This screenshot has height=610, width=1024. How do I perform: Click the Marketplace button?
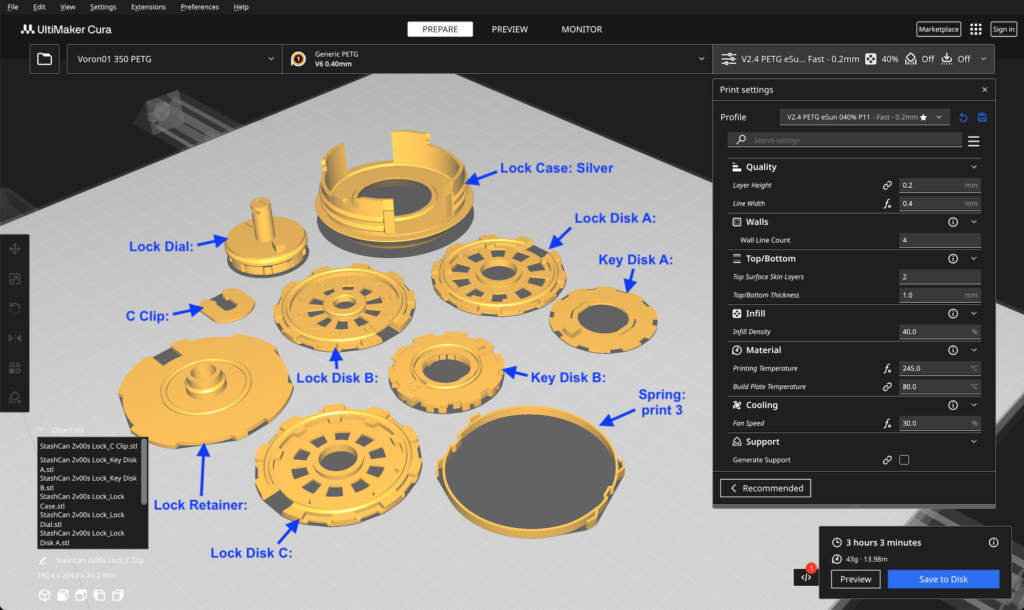coord(938,29)
